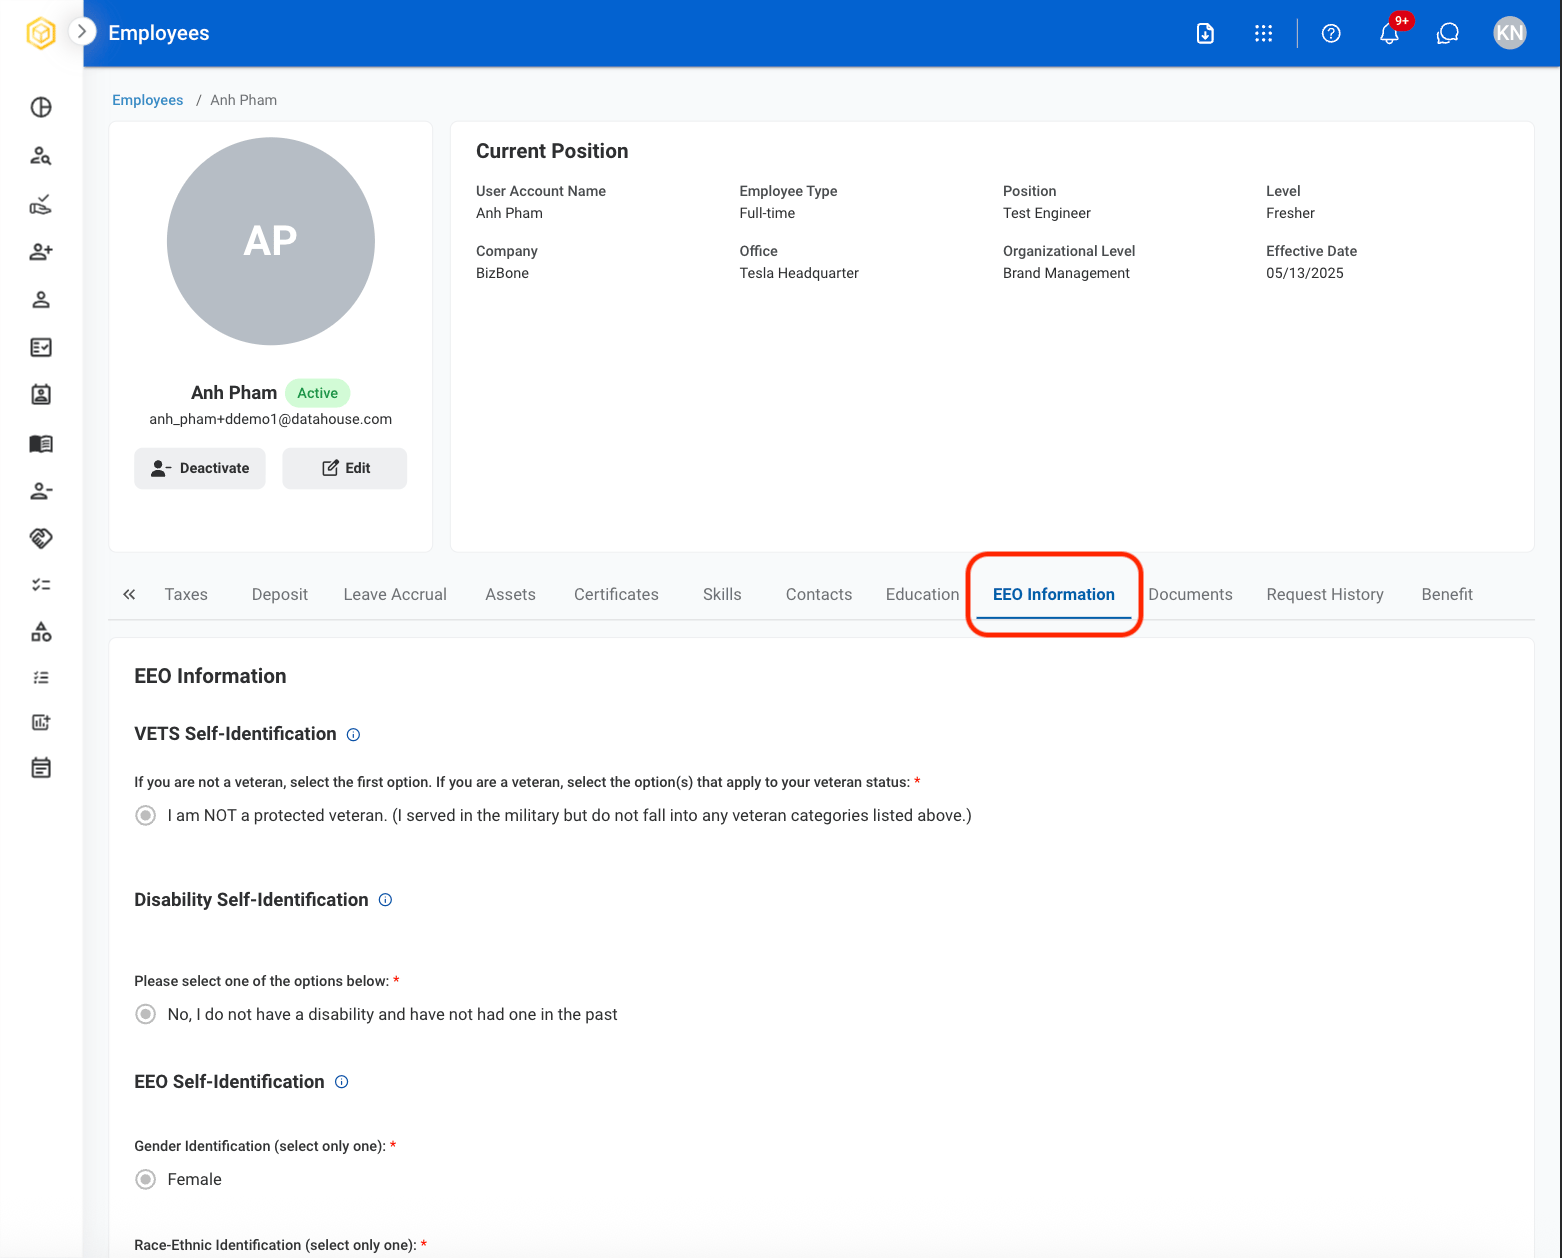Open the hand with checkmark sidebar icon
Screen dimensions: 1562x1258
(x=41, y=204)
